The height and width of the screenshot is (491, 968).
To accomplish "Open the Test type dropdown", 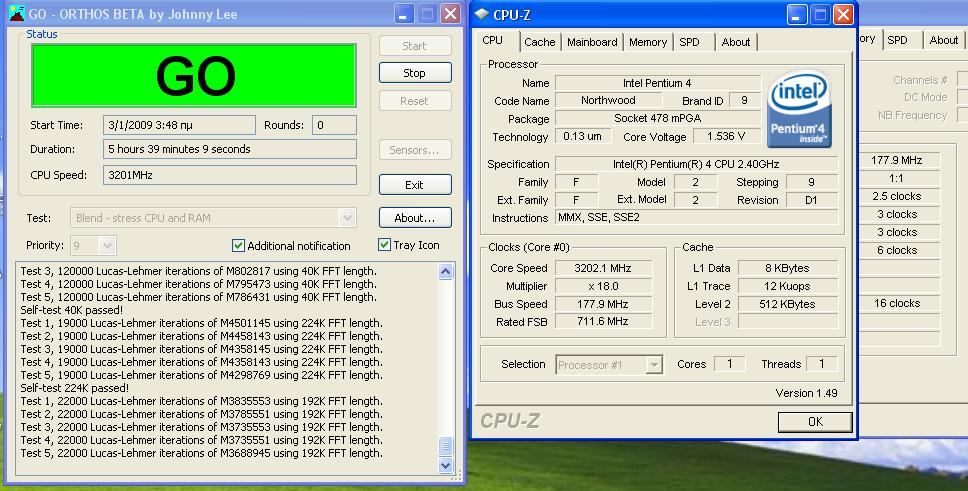I will tap(347, 217).
